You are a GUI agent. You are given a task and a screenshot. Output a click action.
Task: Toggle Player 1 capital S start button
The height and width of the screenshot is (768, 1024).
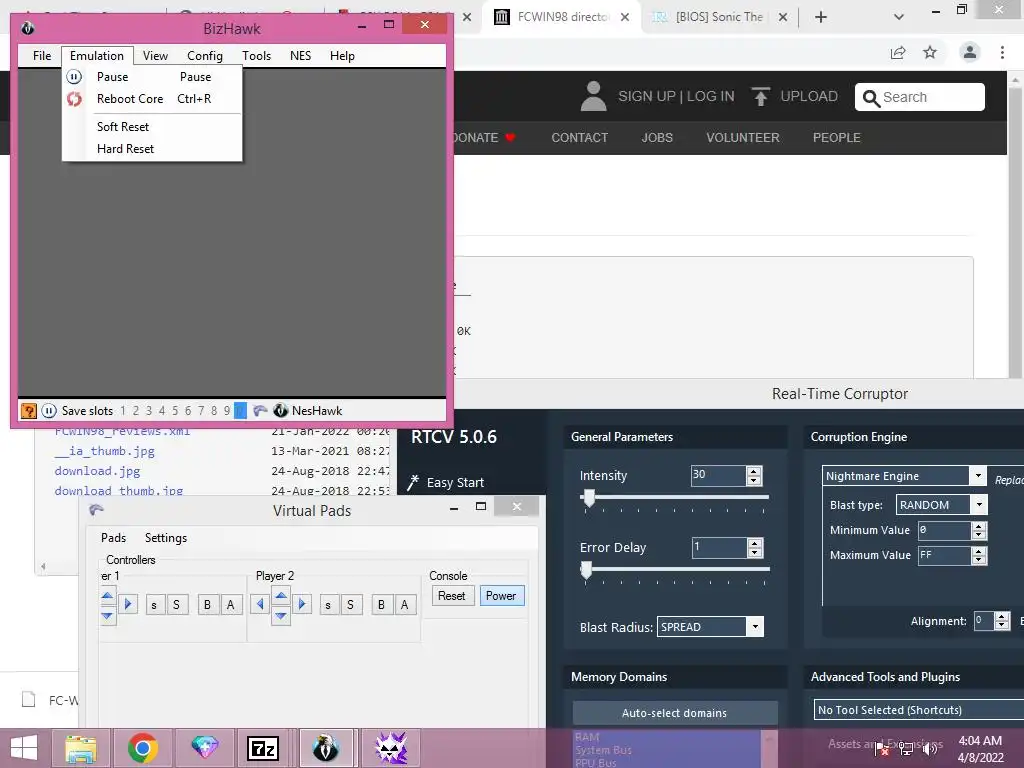click(176, 605)
